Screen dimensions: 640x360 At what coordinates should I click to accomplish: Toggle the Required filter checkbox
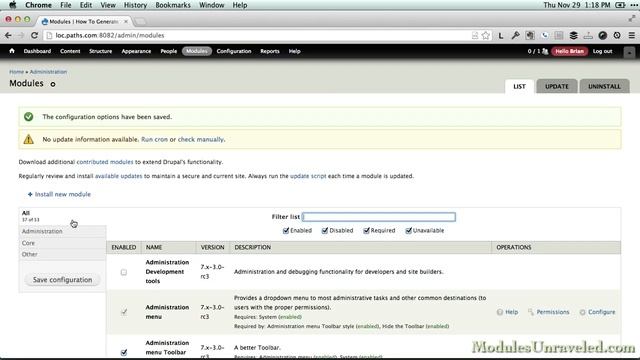[x=366, y=231]
